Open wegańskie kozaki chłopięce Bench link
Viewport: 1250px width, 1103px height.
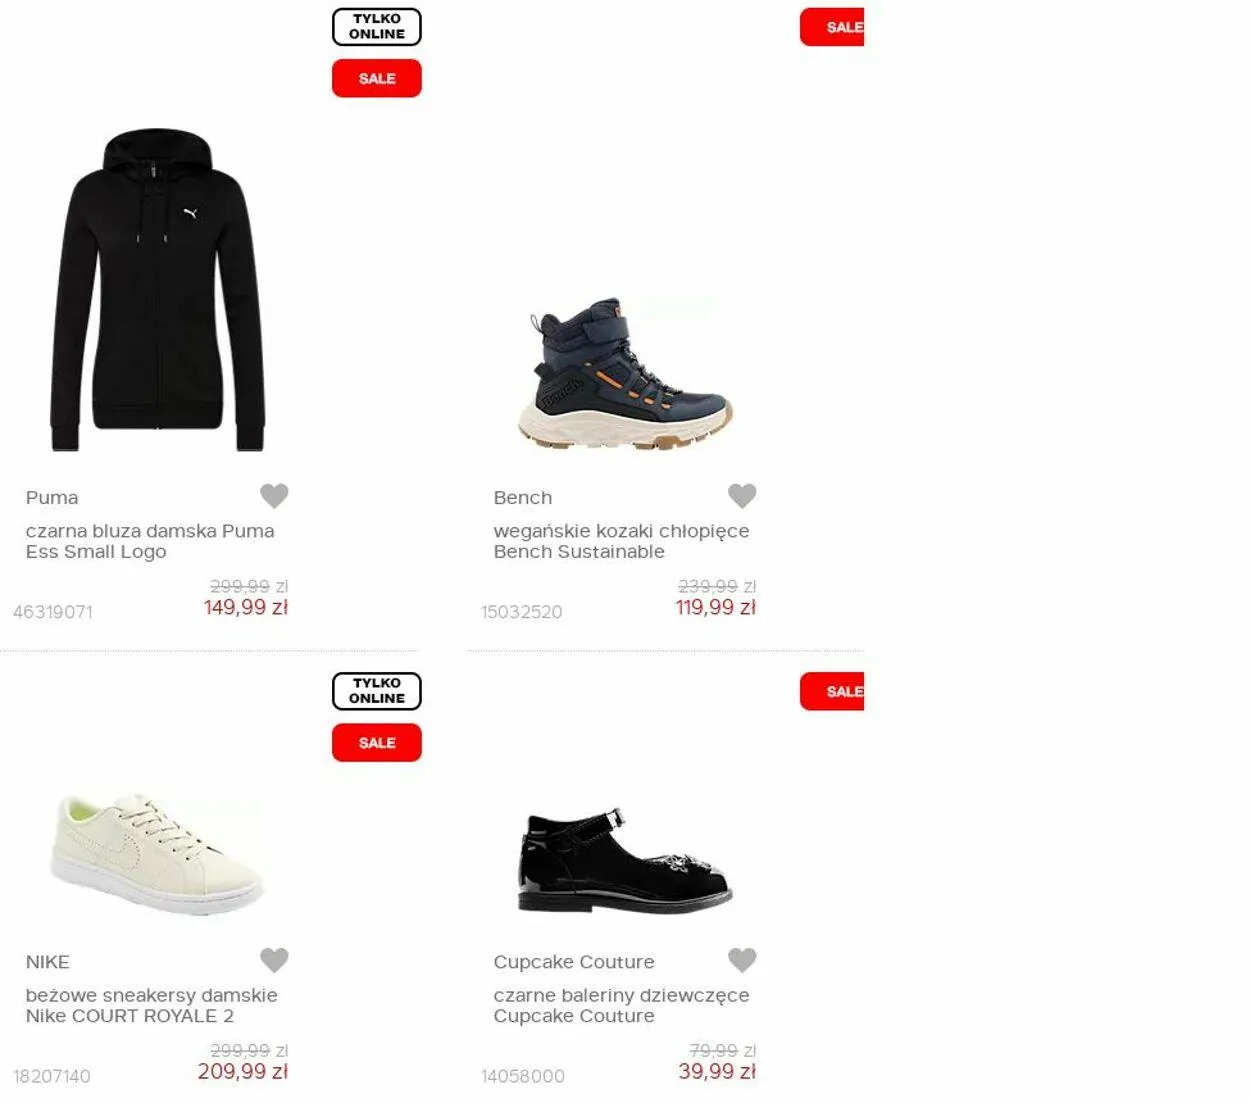(x=621, y=541)
